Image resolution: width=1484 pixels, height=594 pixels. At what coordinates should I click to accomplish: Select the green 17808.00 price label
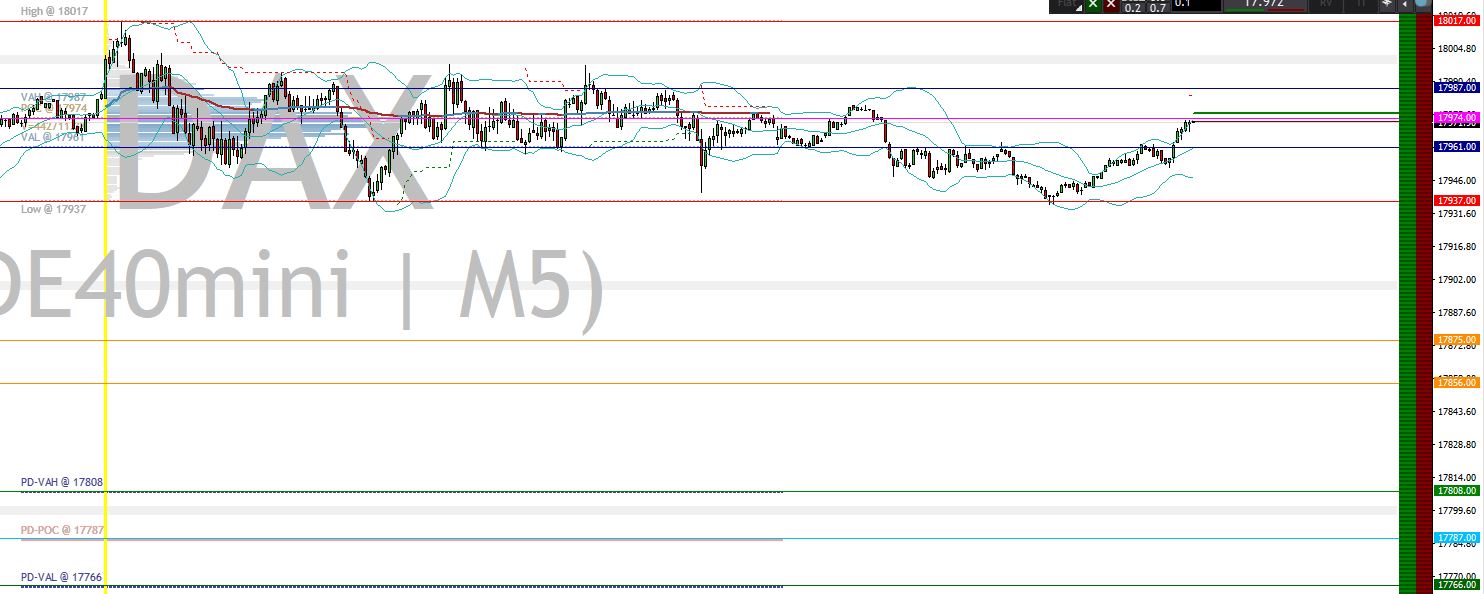[x=1456, y=491]
